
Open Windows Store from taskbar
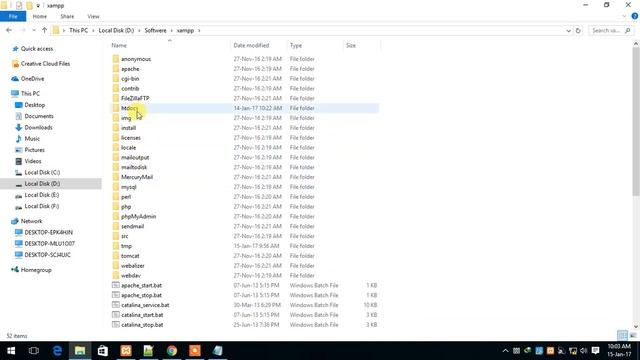[102, 351]
